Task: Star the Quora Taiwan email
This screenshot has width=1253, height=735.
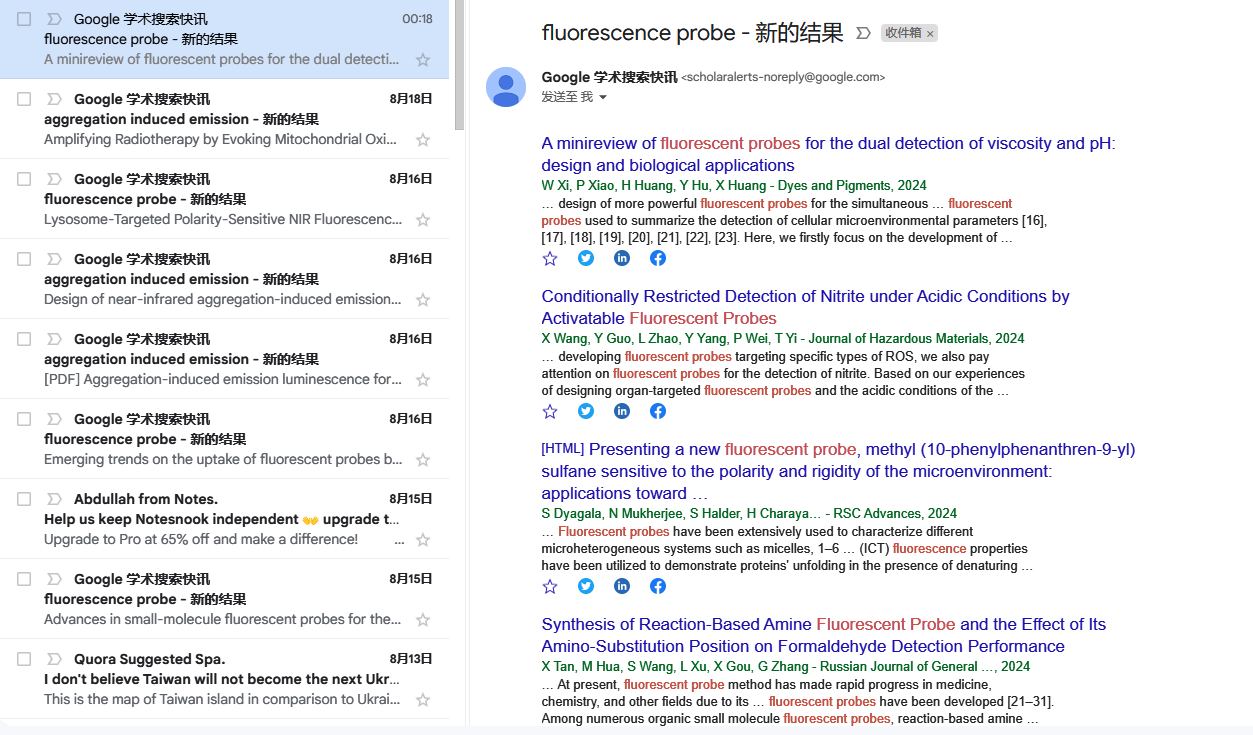Action: [423, 700]
